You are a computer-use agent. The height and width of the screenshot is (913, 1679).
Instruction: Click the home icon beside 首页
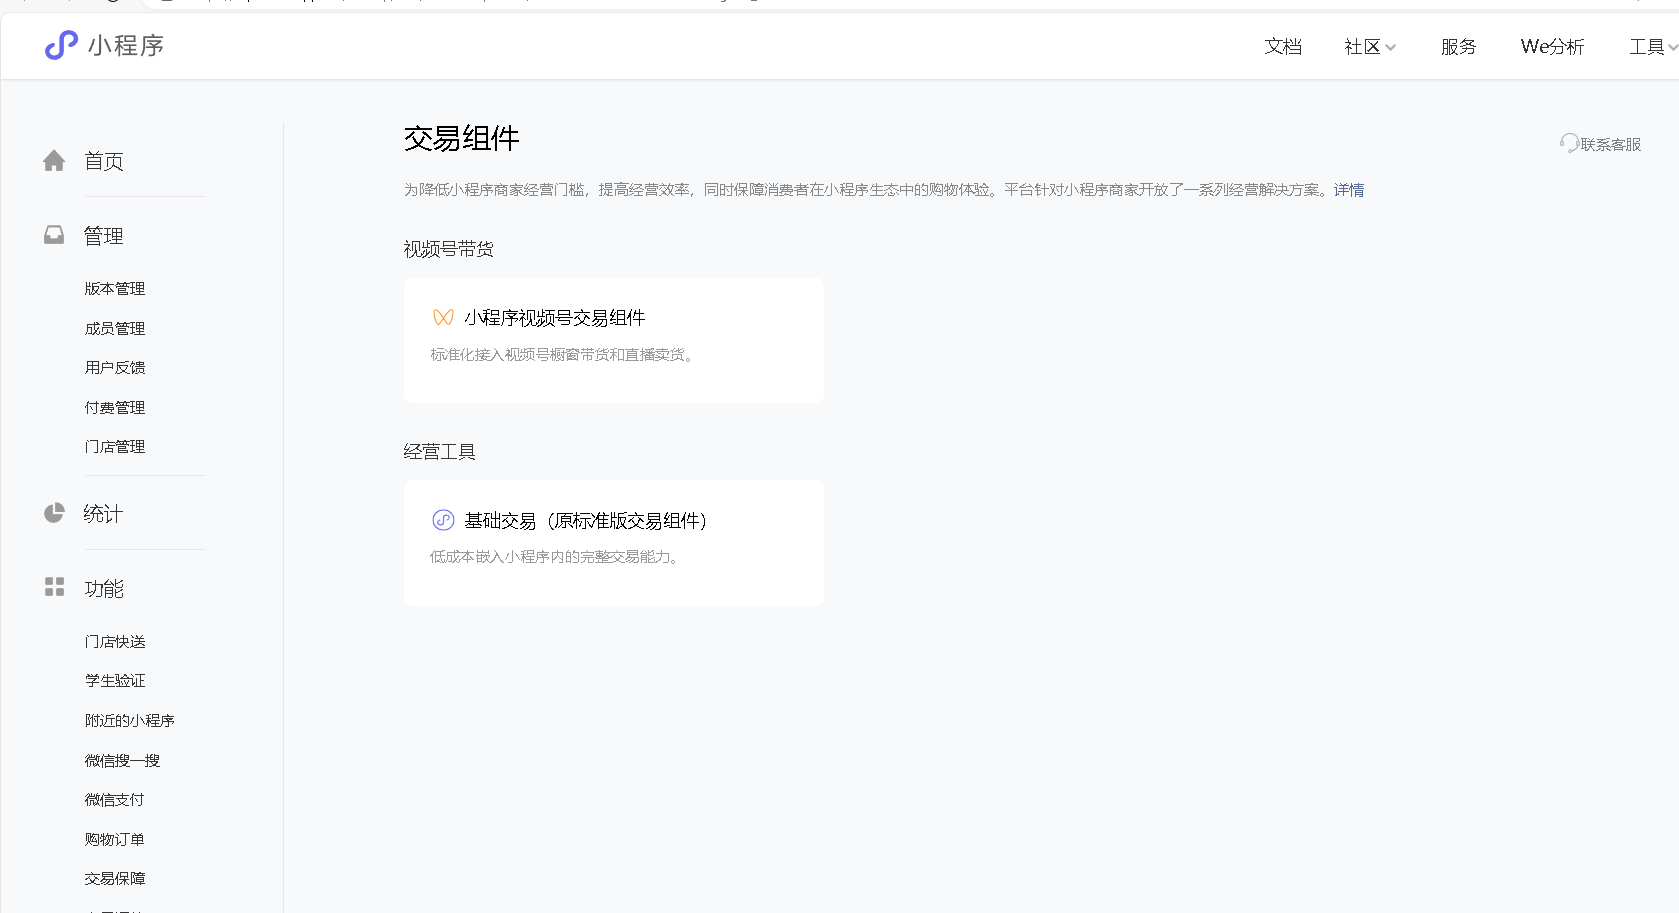pos(54,161)
